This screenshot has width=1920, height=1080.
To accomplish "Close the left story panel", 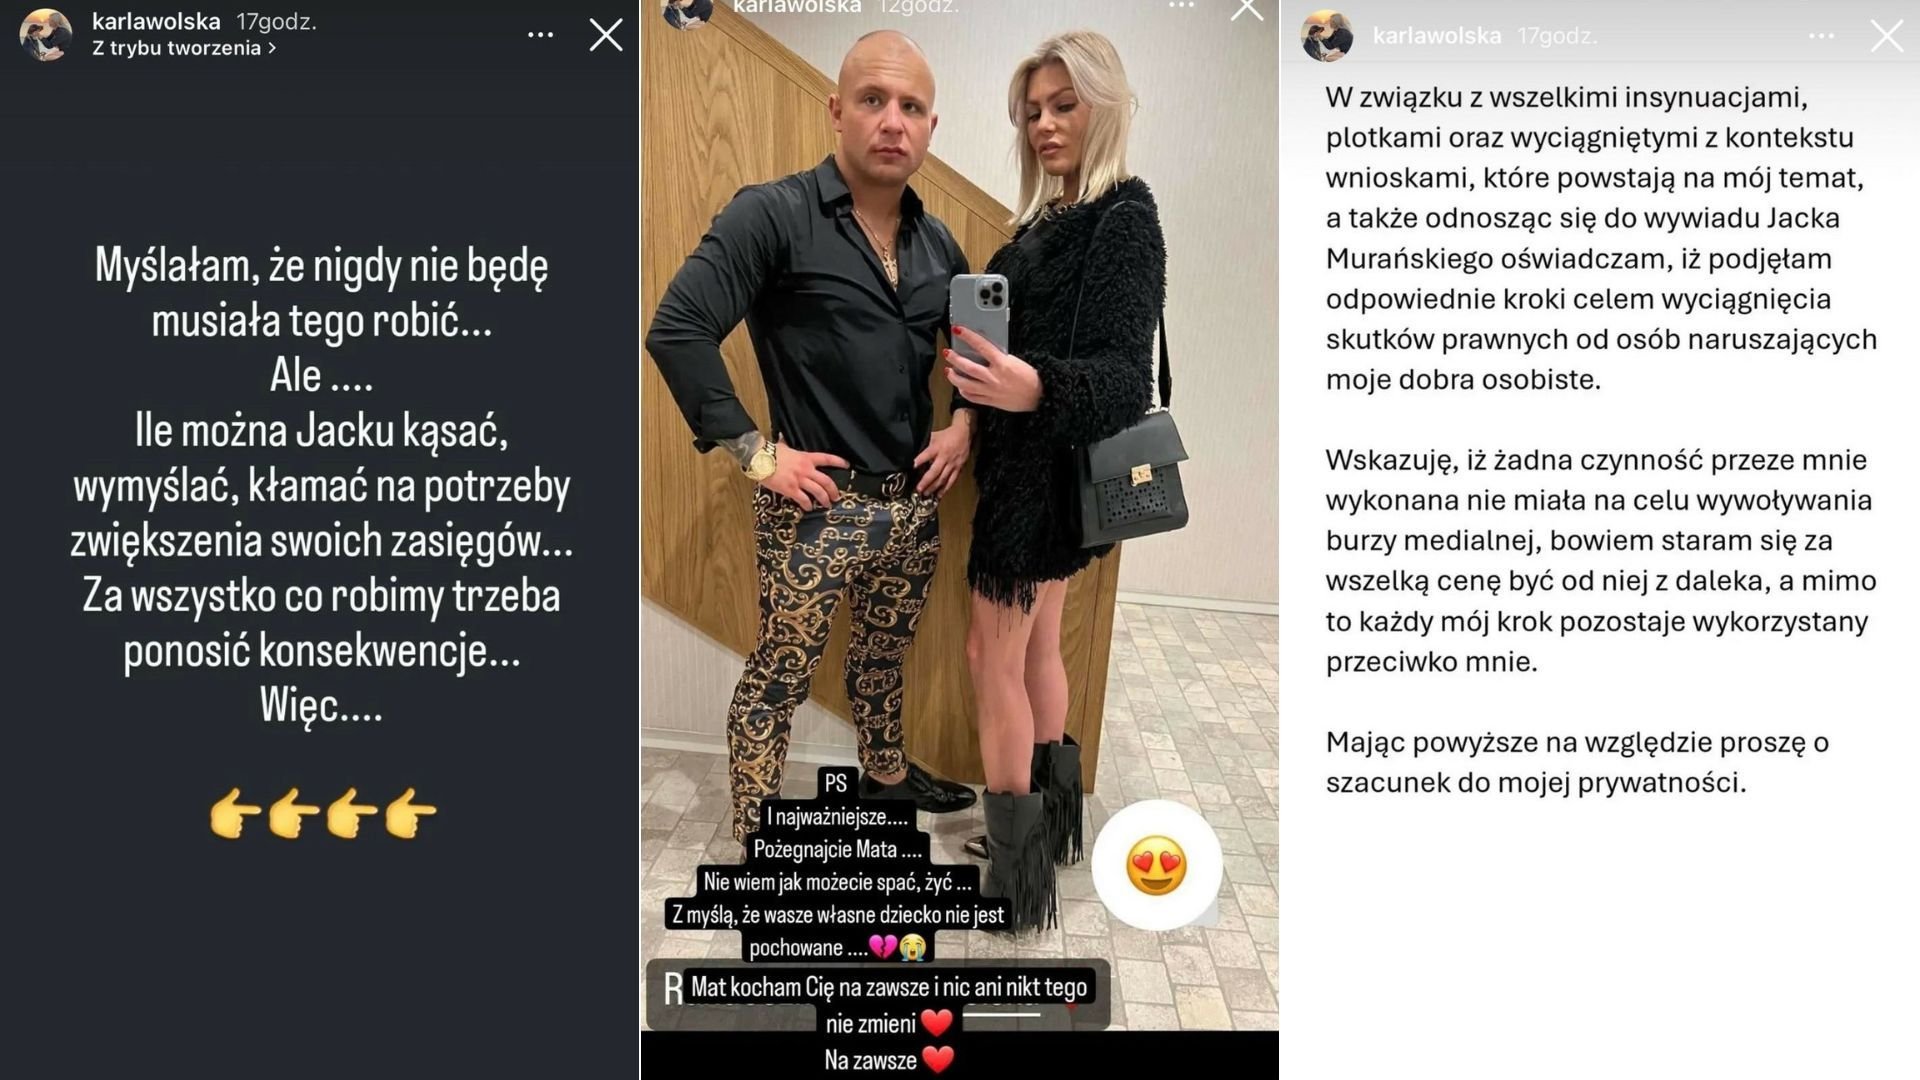I will [606, 35].
